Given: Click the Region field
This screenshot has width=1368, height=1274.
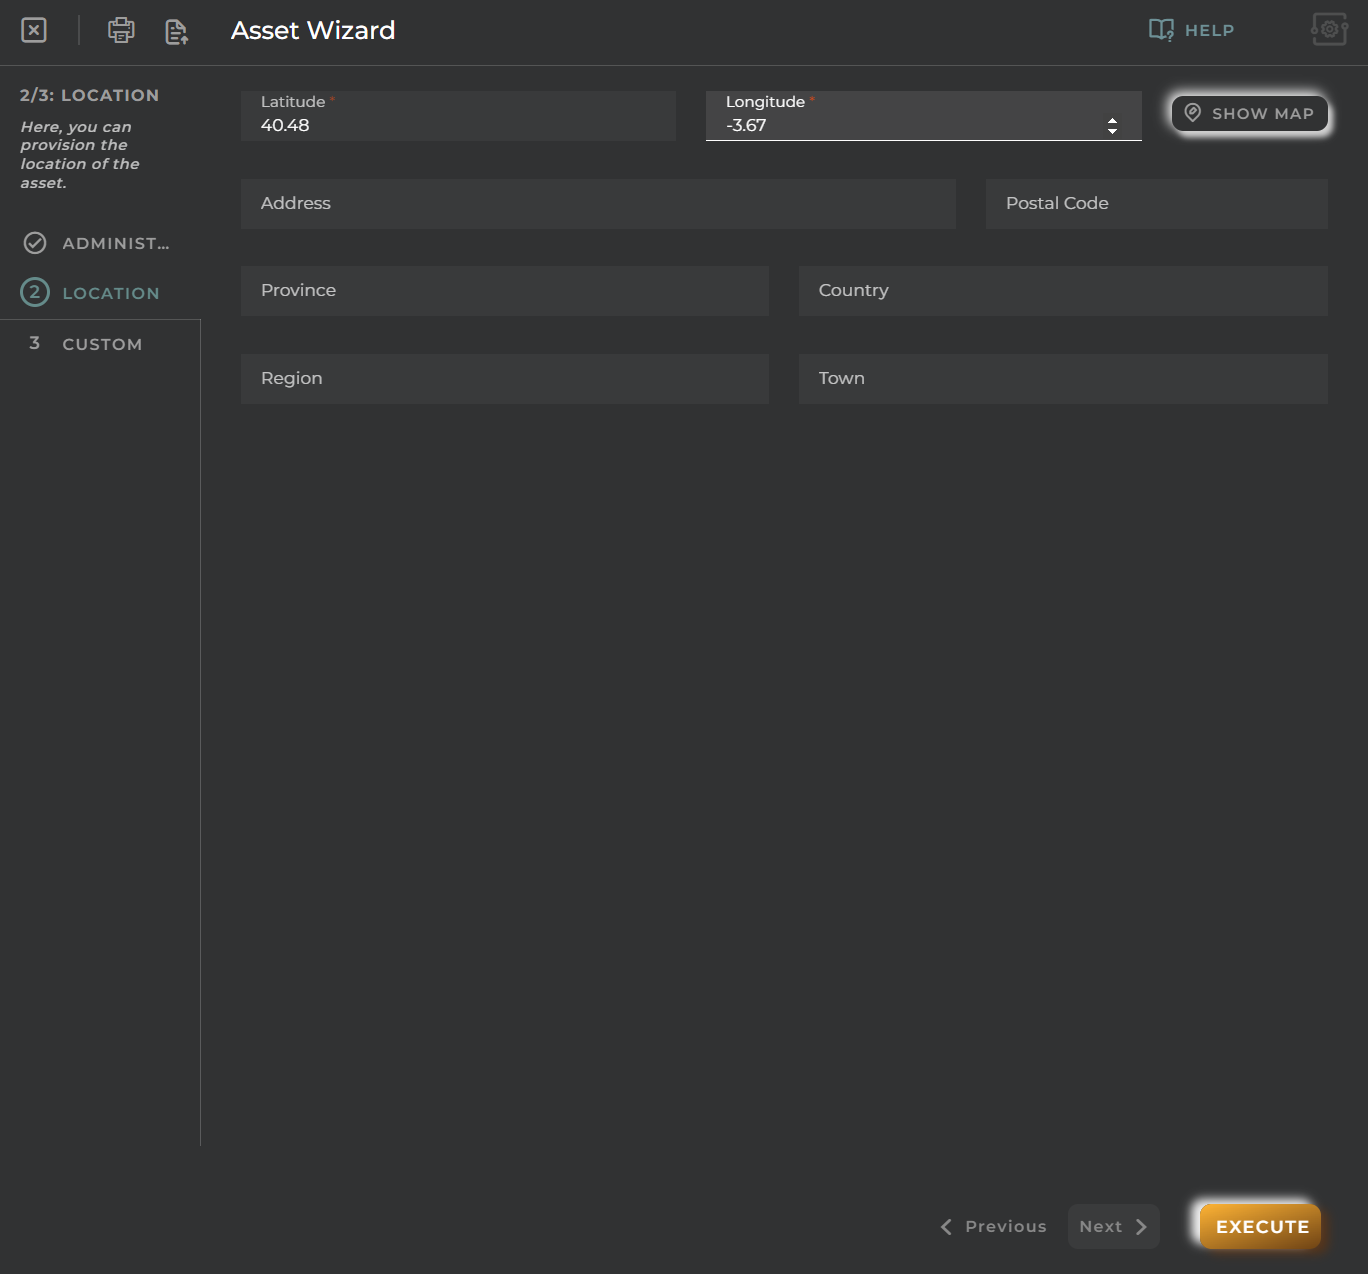Looking at the screenshot, I should [505, 379].
